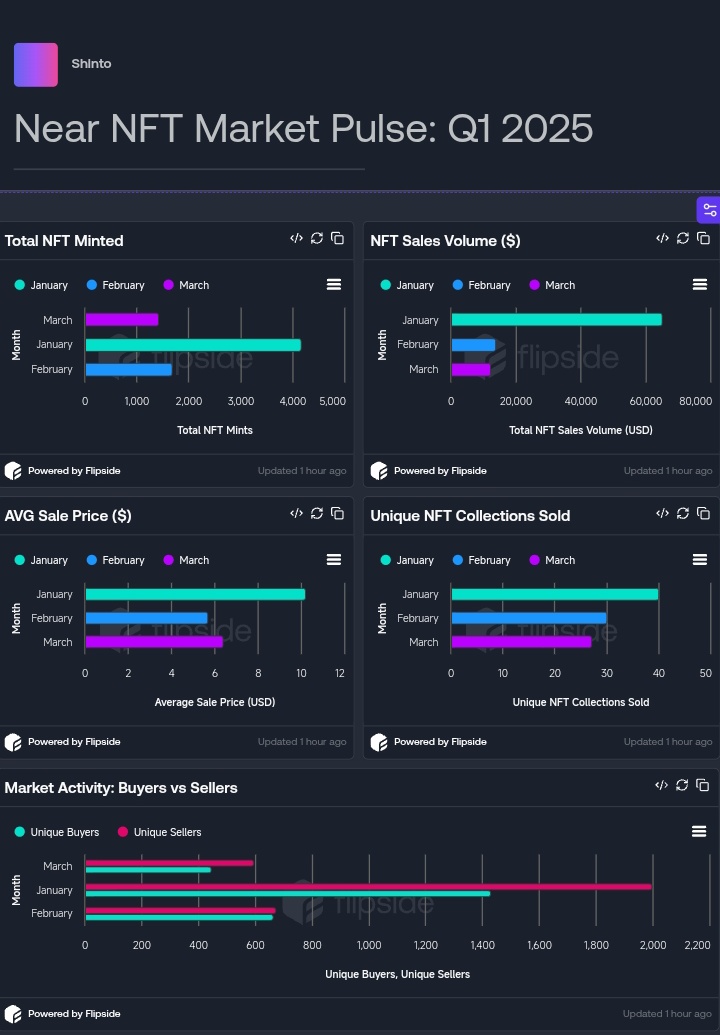Click Shinto's gradient profile avatar

(36, 65)
